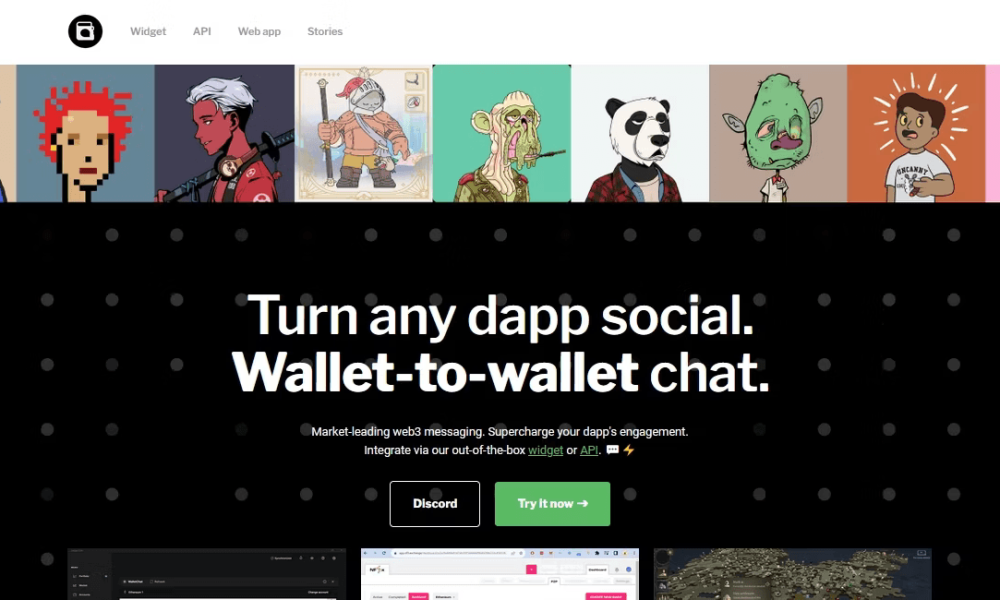Select the pixelated red-haired punk avatar
Screen dimensions: 1000x600
85,133
